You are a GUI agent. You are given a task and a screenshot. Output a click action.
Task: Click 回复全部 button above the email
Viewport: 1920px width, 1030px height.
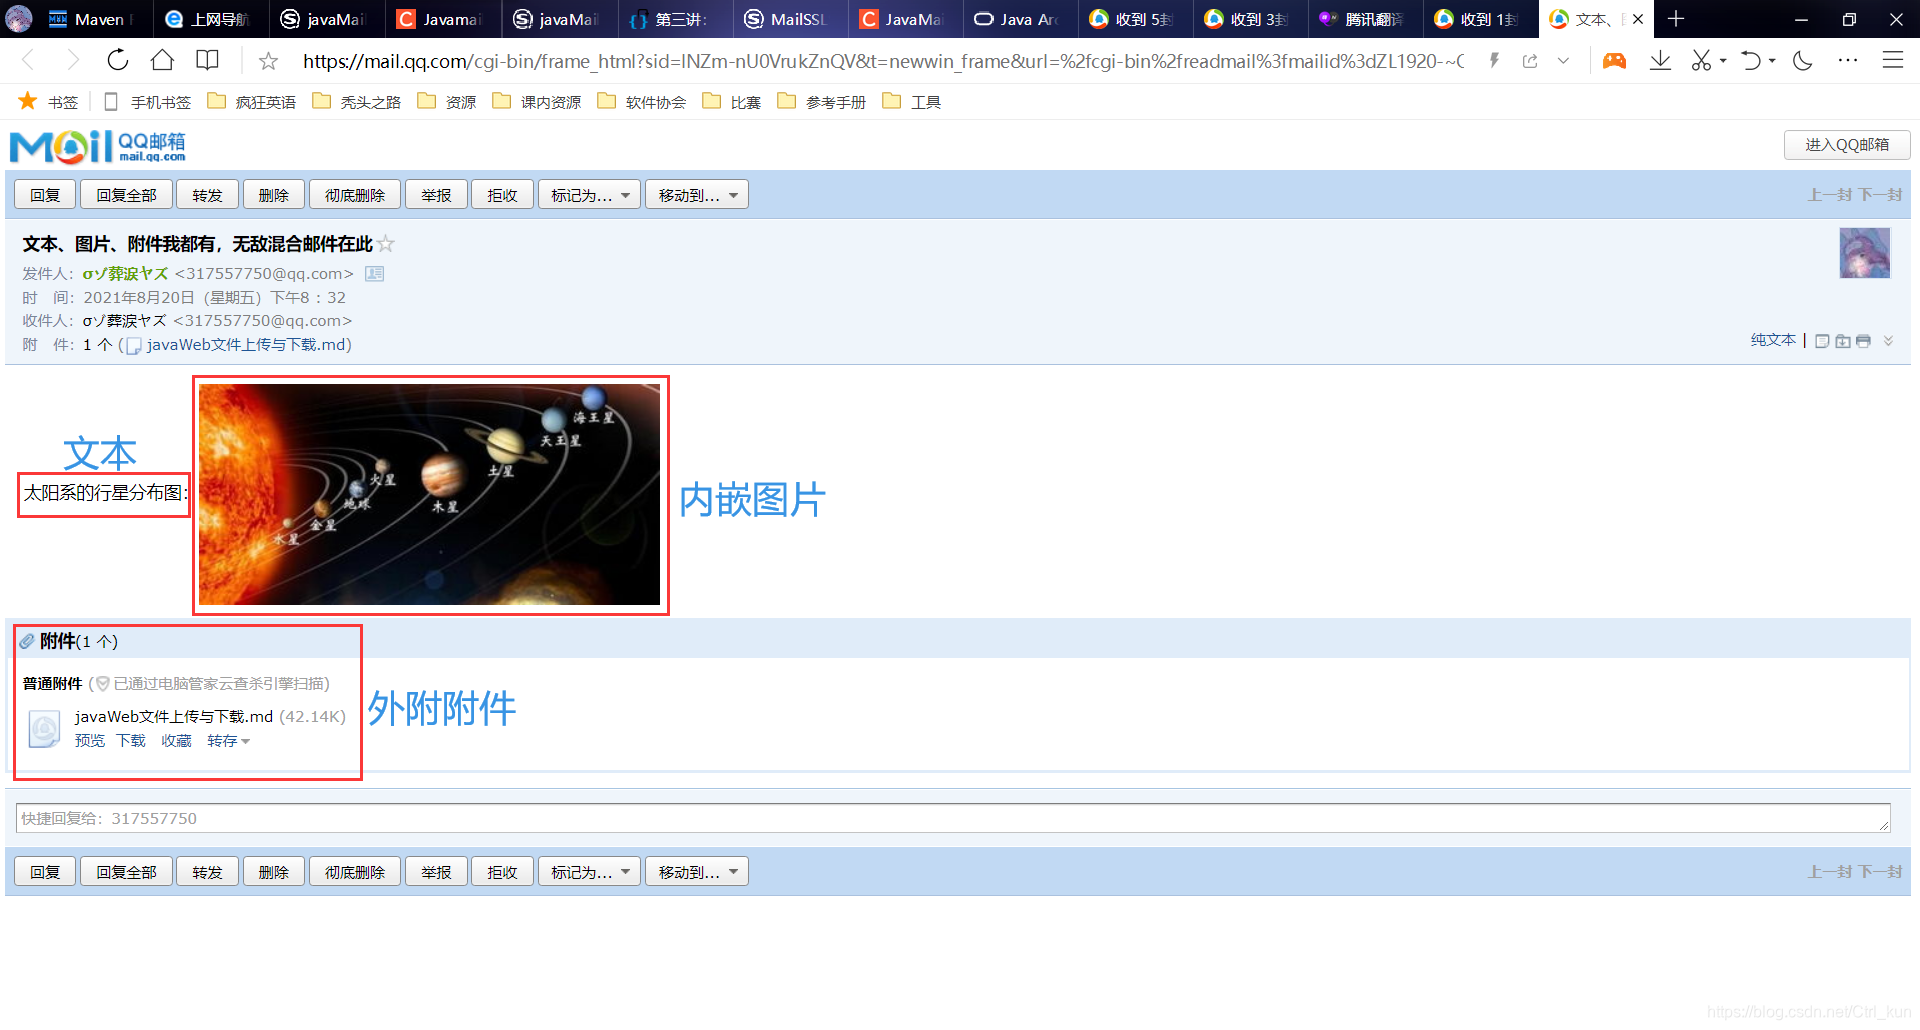coord(126,195)
